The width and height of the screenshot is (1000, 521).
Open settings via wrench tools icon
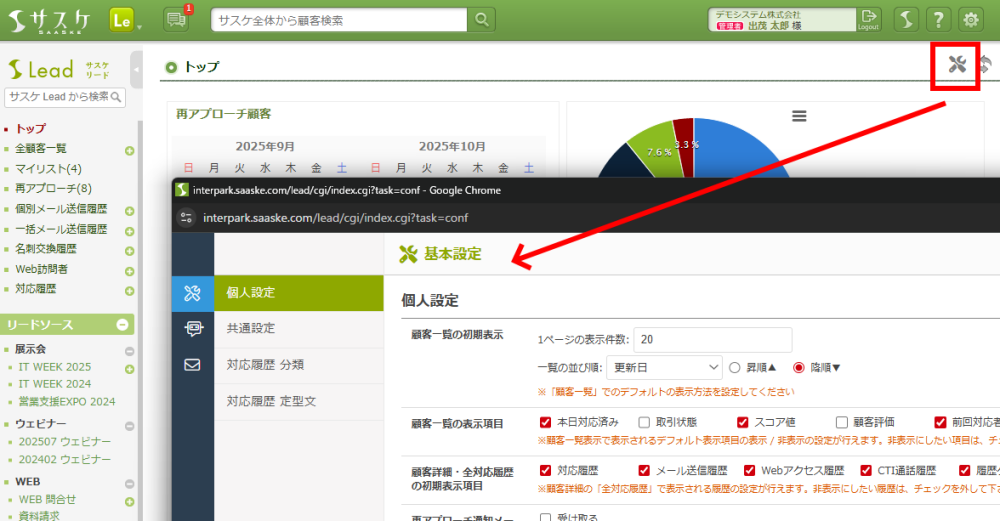(x=957, y=66)
